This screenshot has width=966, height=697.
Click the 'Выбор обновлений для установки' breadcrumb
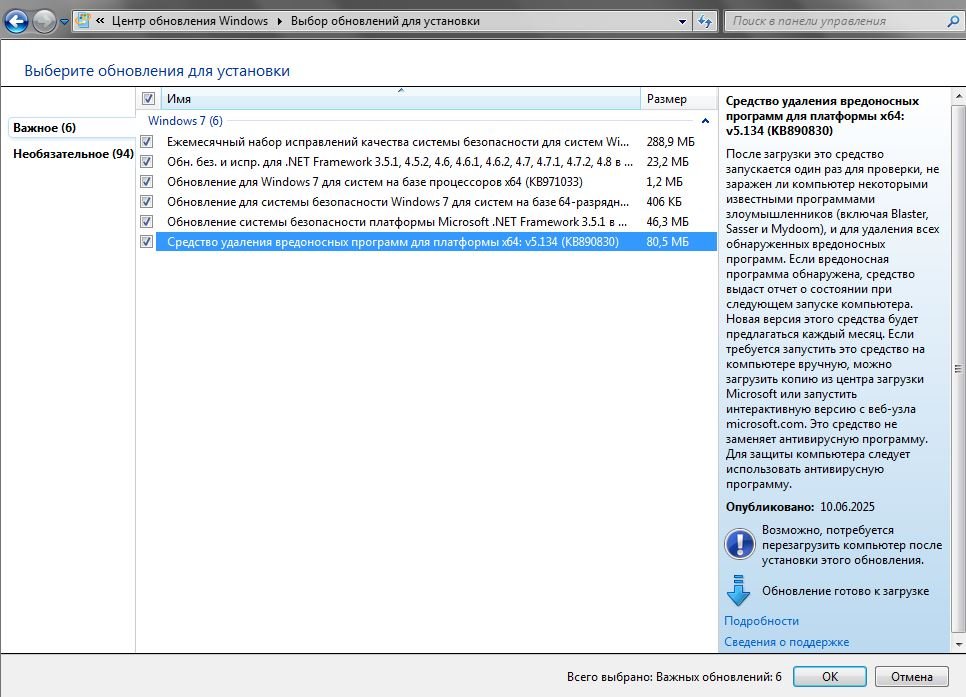(x=385, y=21)
